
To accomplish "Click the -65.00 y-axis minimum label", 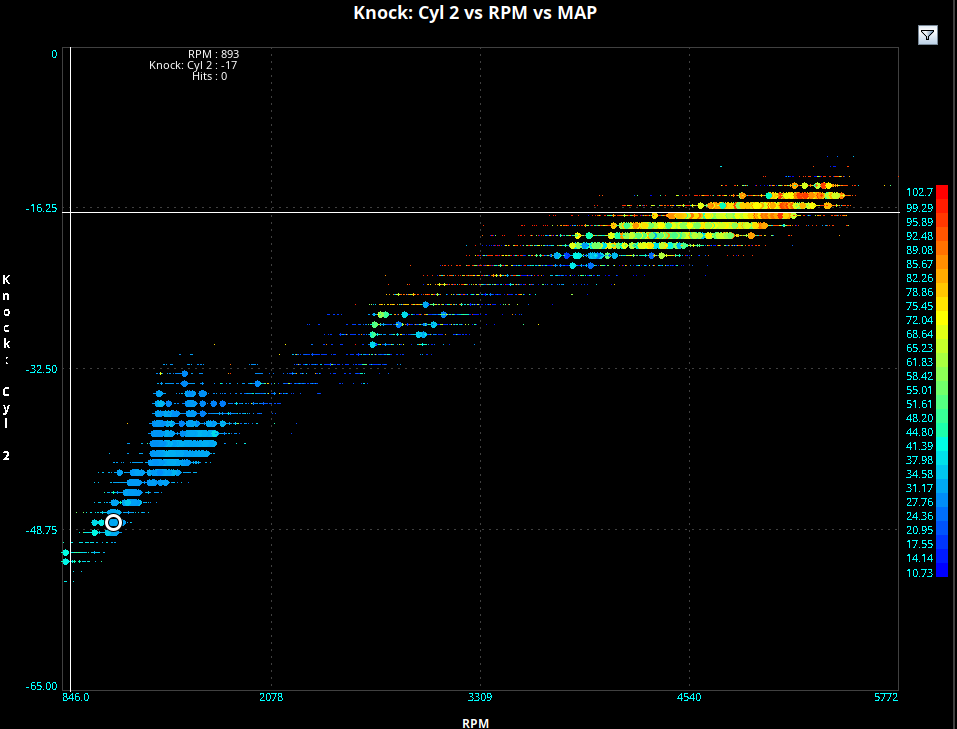I will point(43,686).
